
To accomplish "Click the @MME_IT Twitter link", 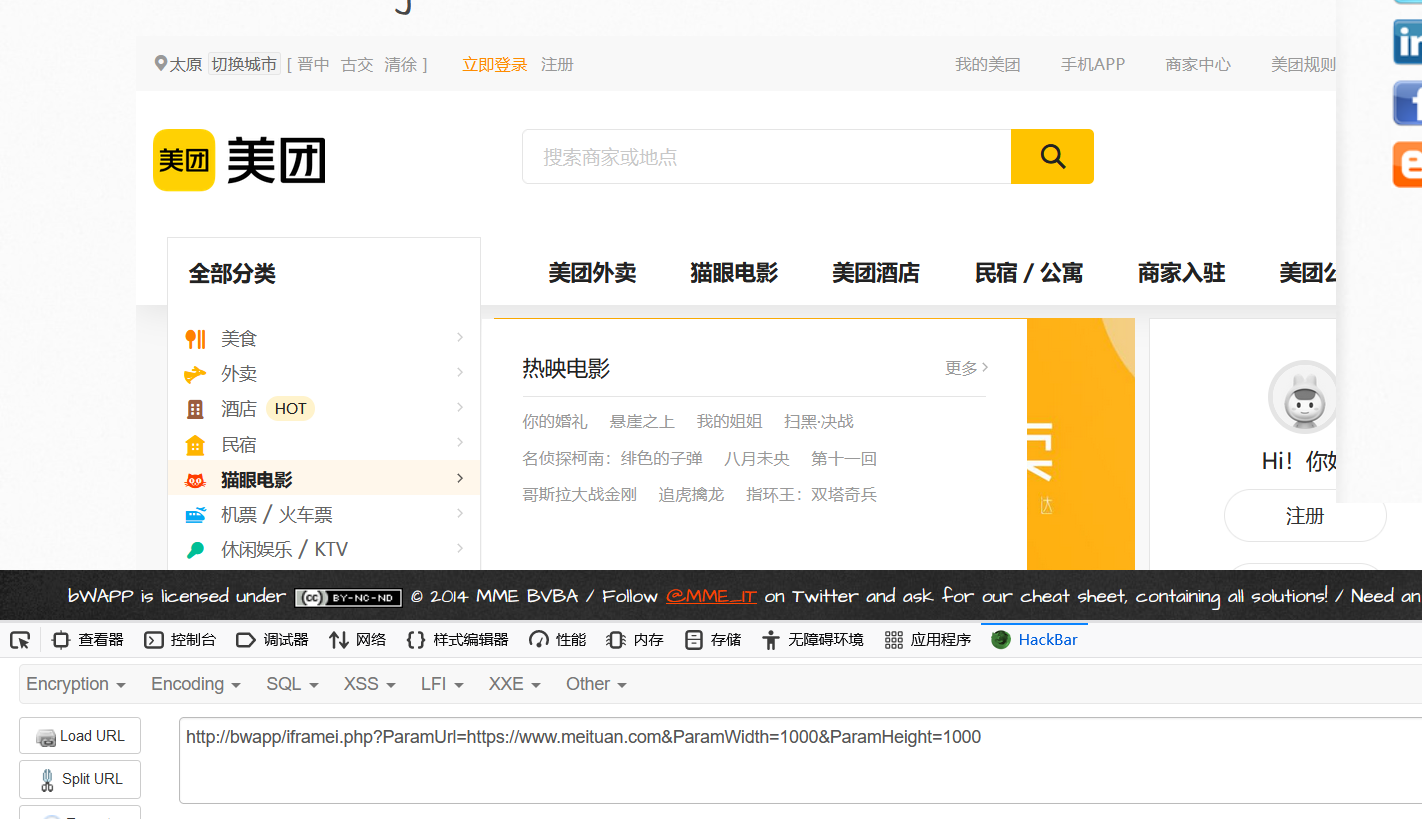I will 711,596.
